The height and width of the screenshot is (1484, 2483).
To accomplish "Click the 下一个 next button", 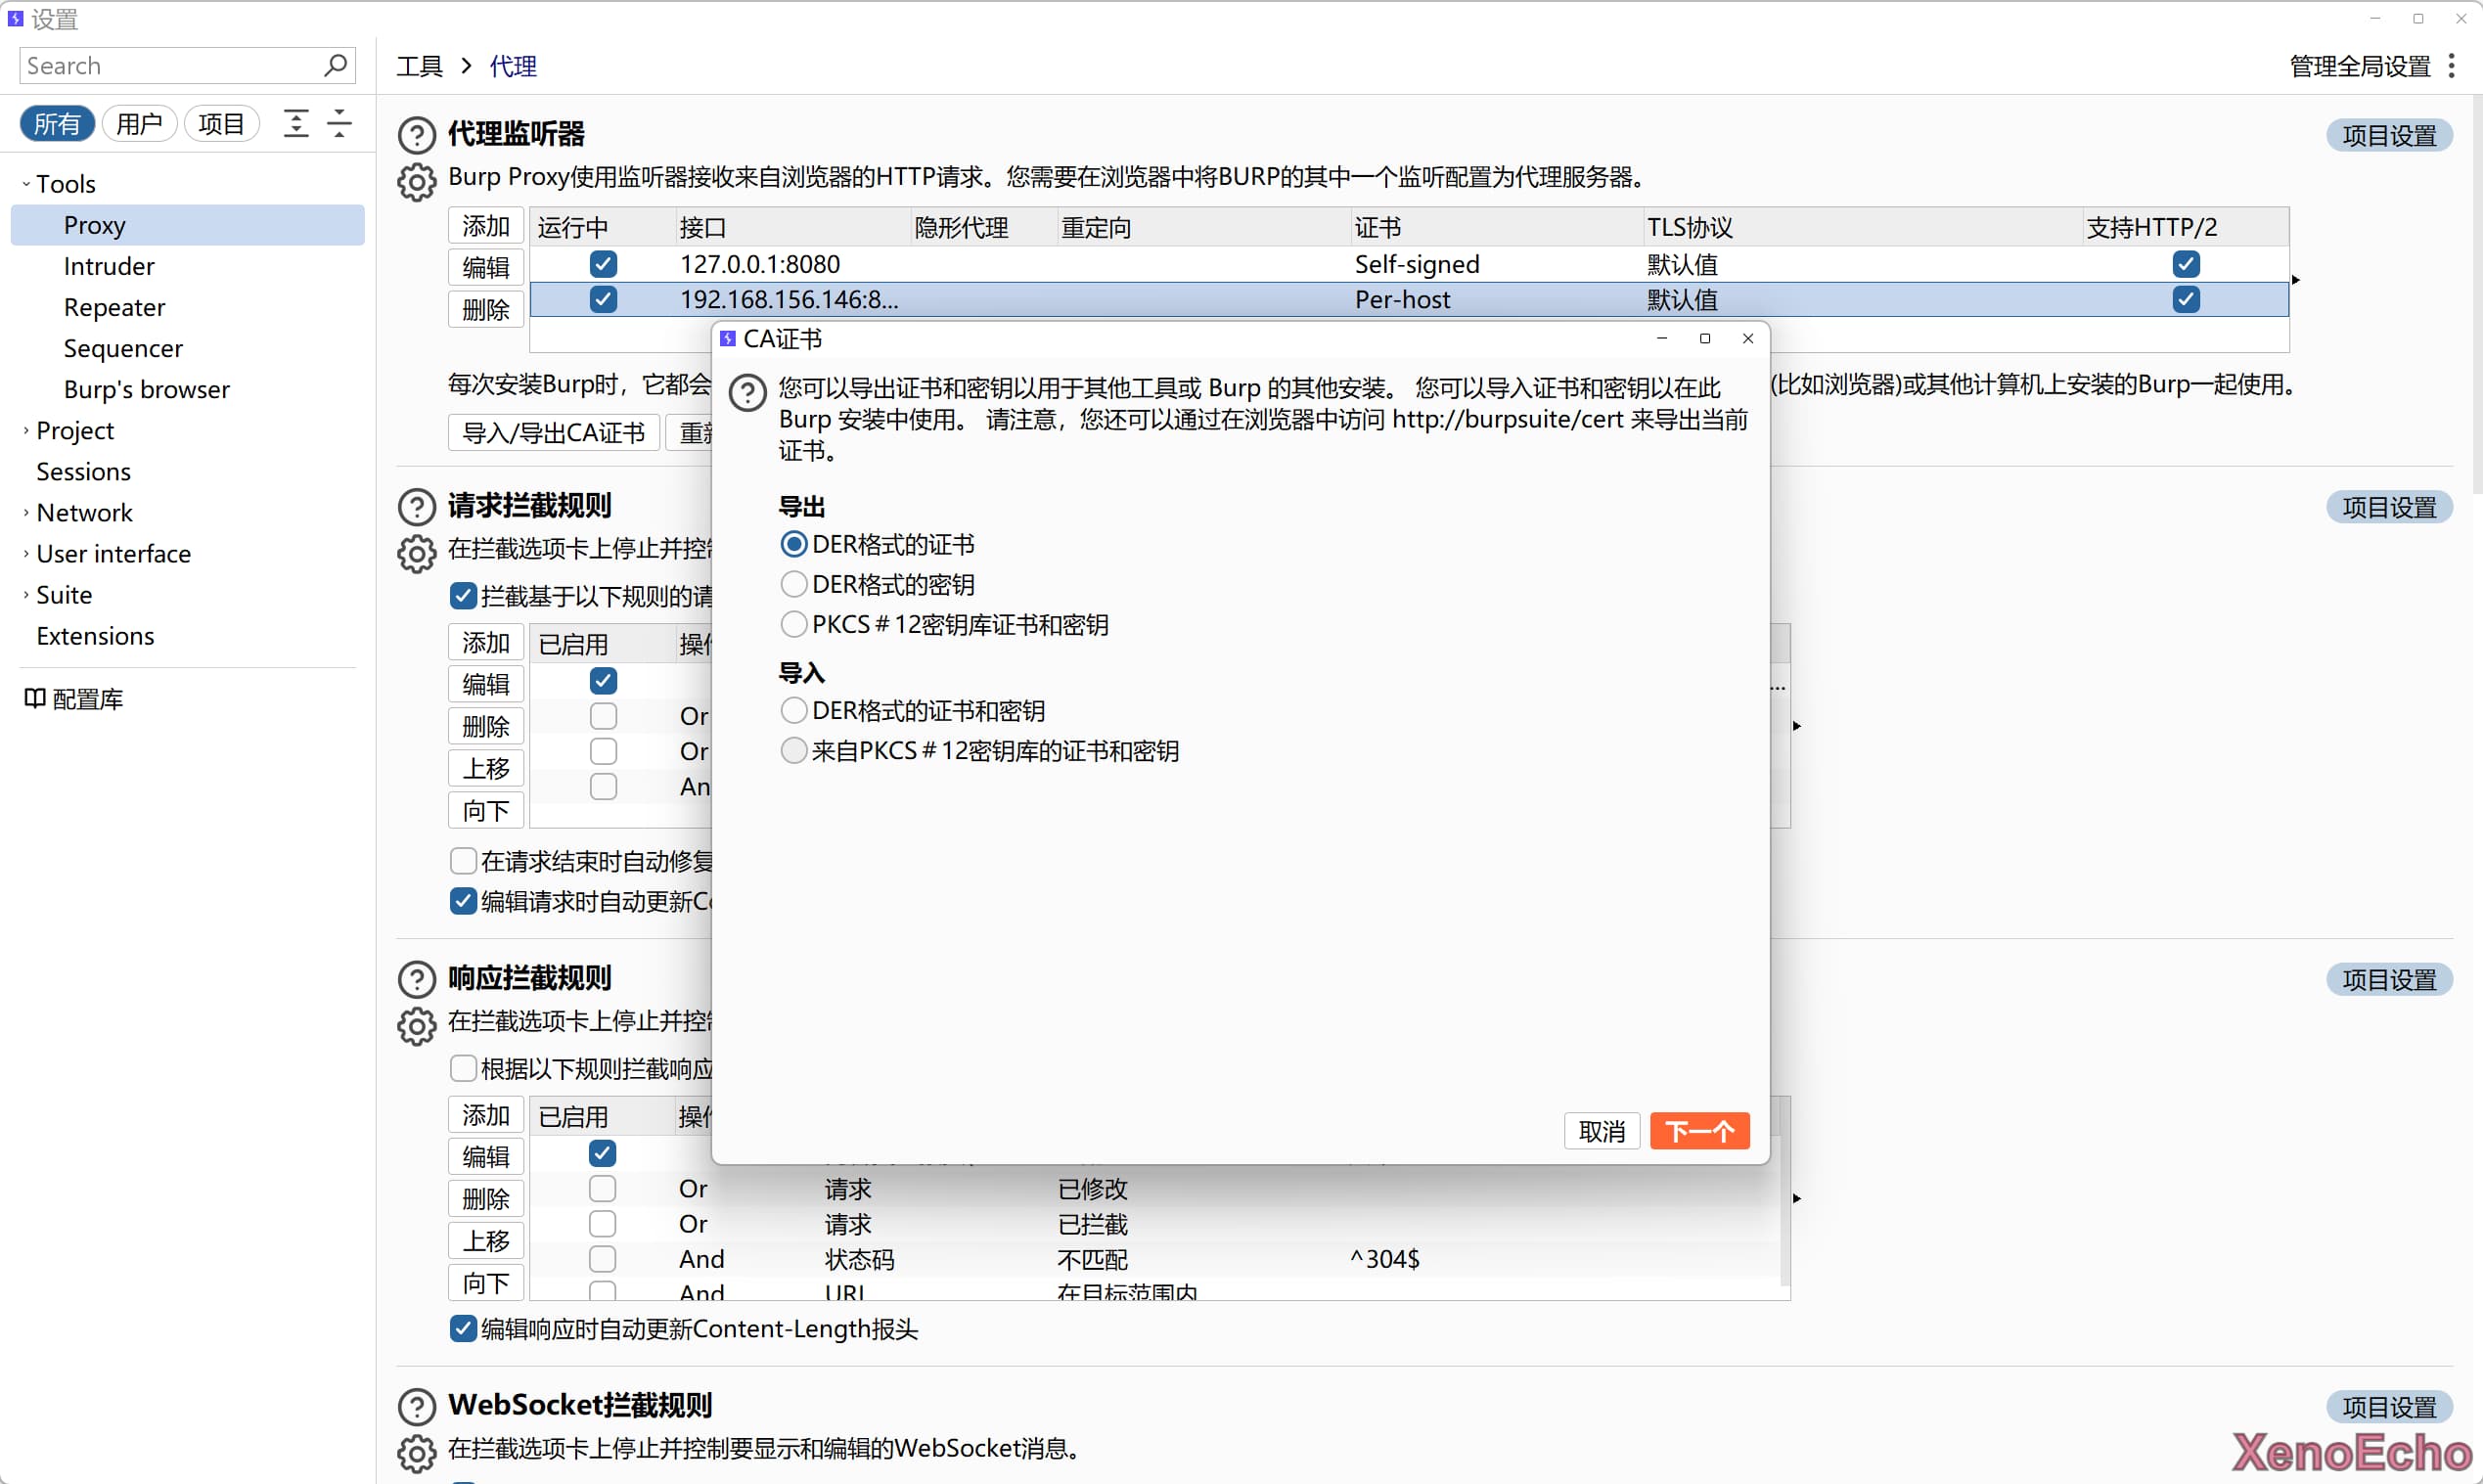I will click(x=1698, y=1131).
